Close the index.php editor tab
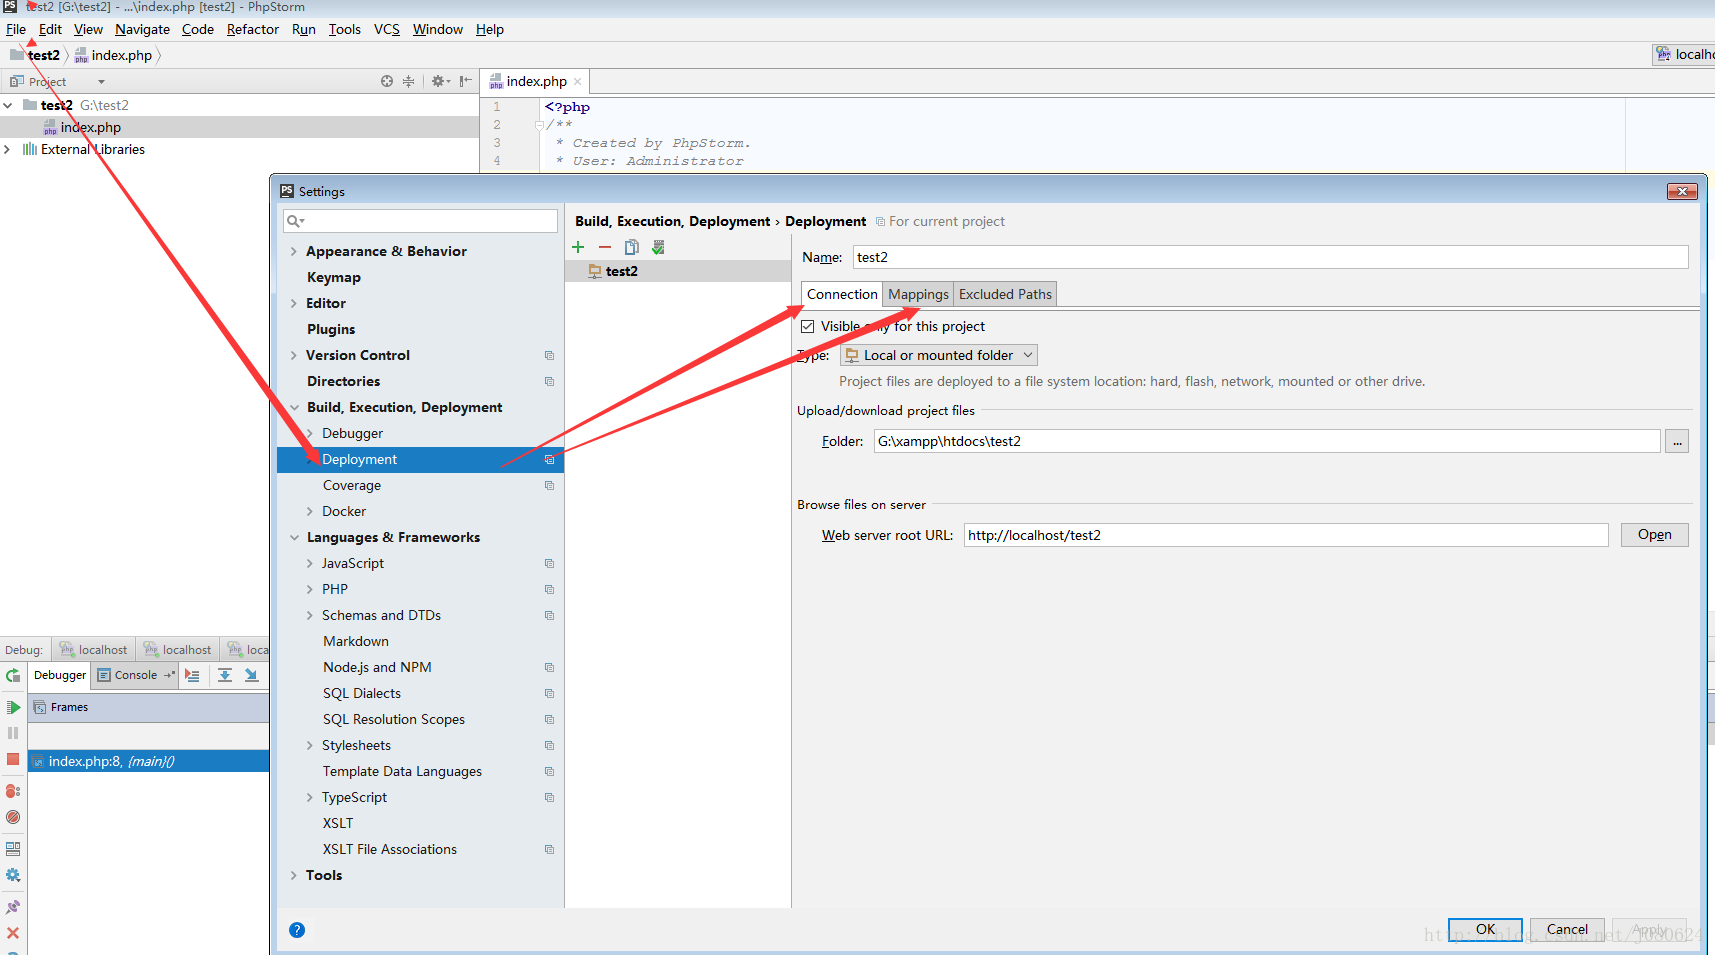 578,82
